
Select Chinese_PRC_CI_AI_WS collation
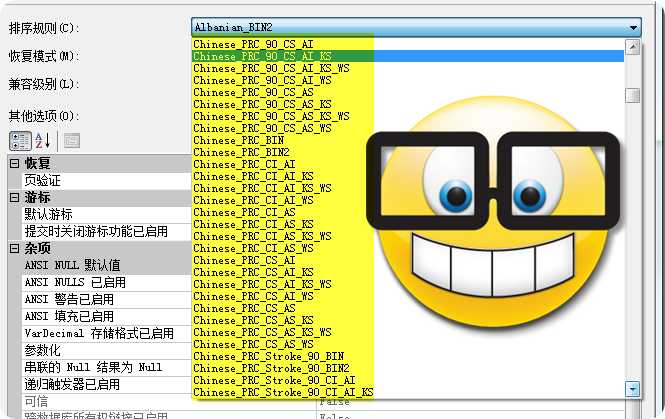click(408, 200)
